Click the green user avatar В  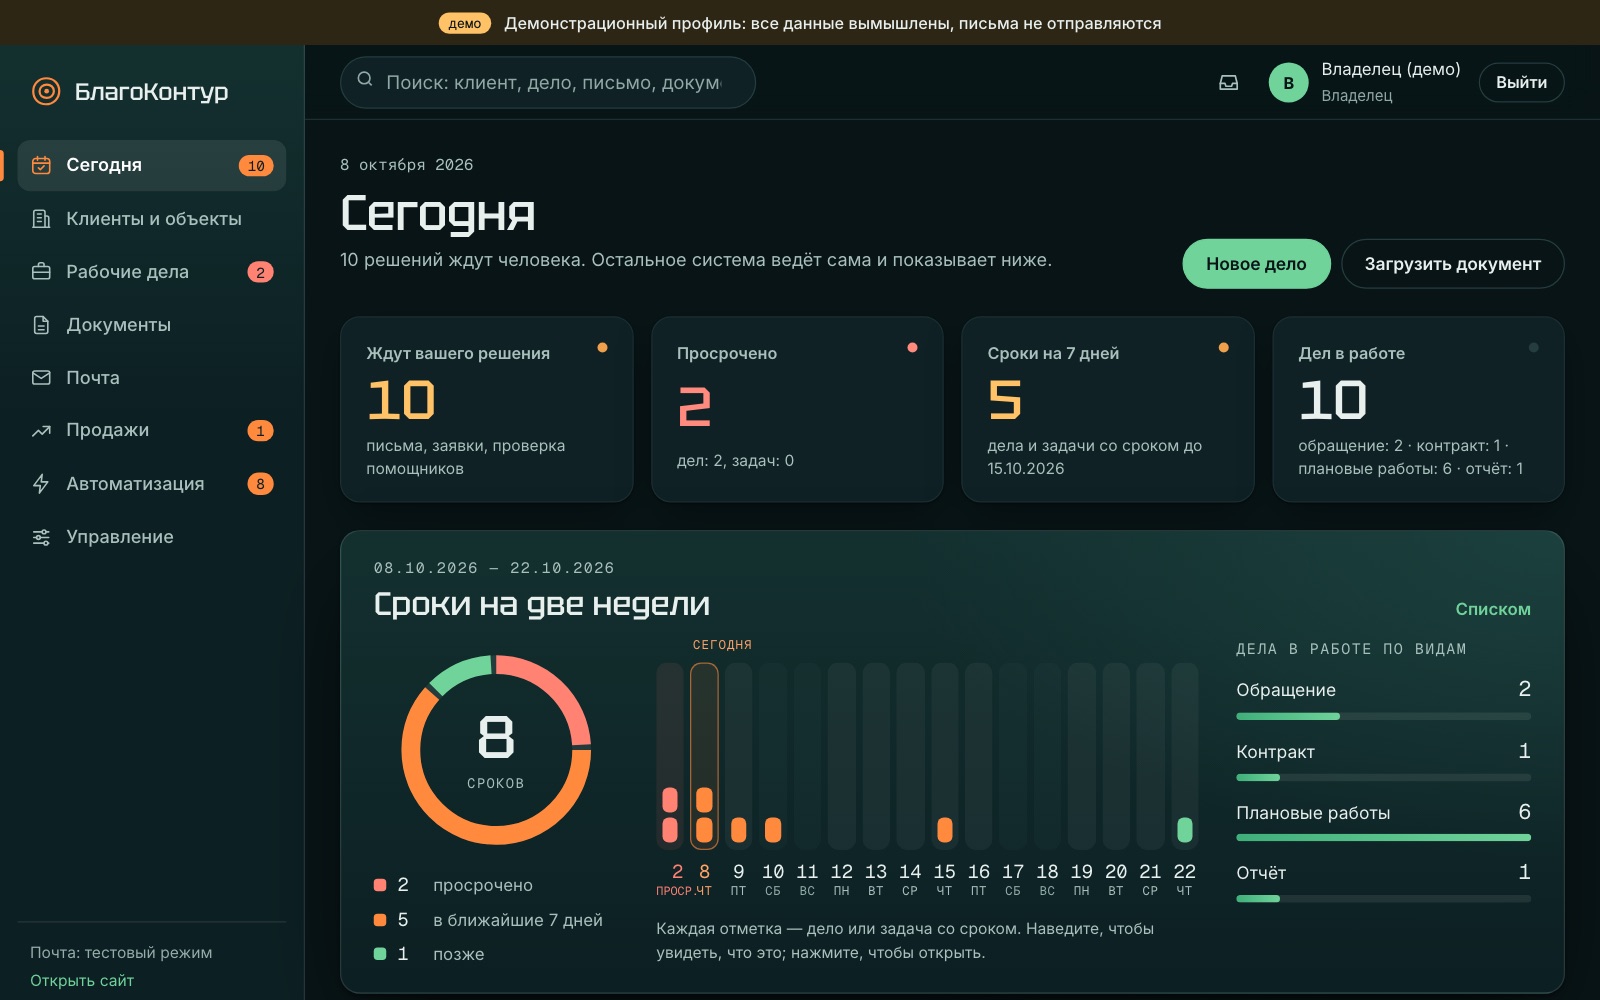(1288, 83)
